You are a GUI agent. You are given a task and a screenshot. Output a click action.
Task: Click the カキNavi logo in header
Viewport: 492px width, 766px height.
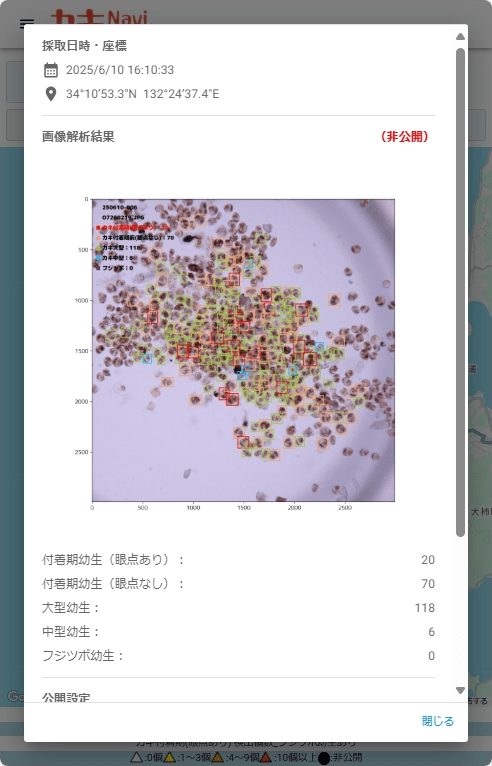99,18
